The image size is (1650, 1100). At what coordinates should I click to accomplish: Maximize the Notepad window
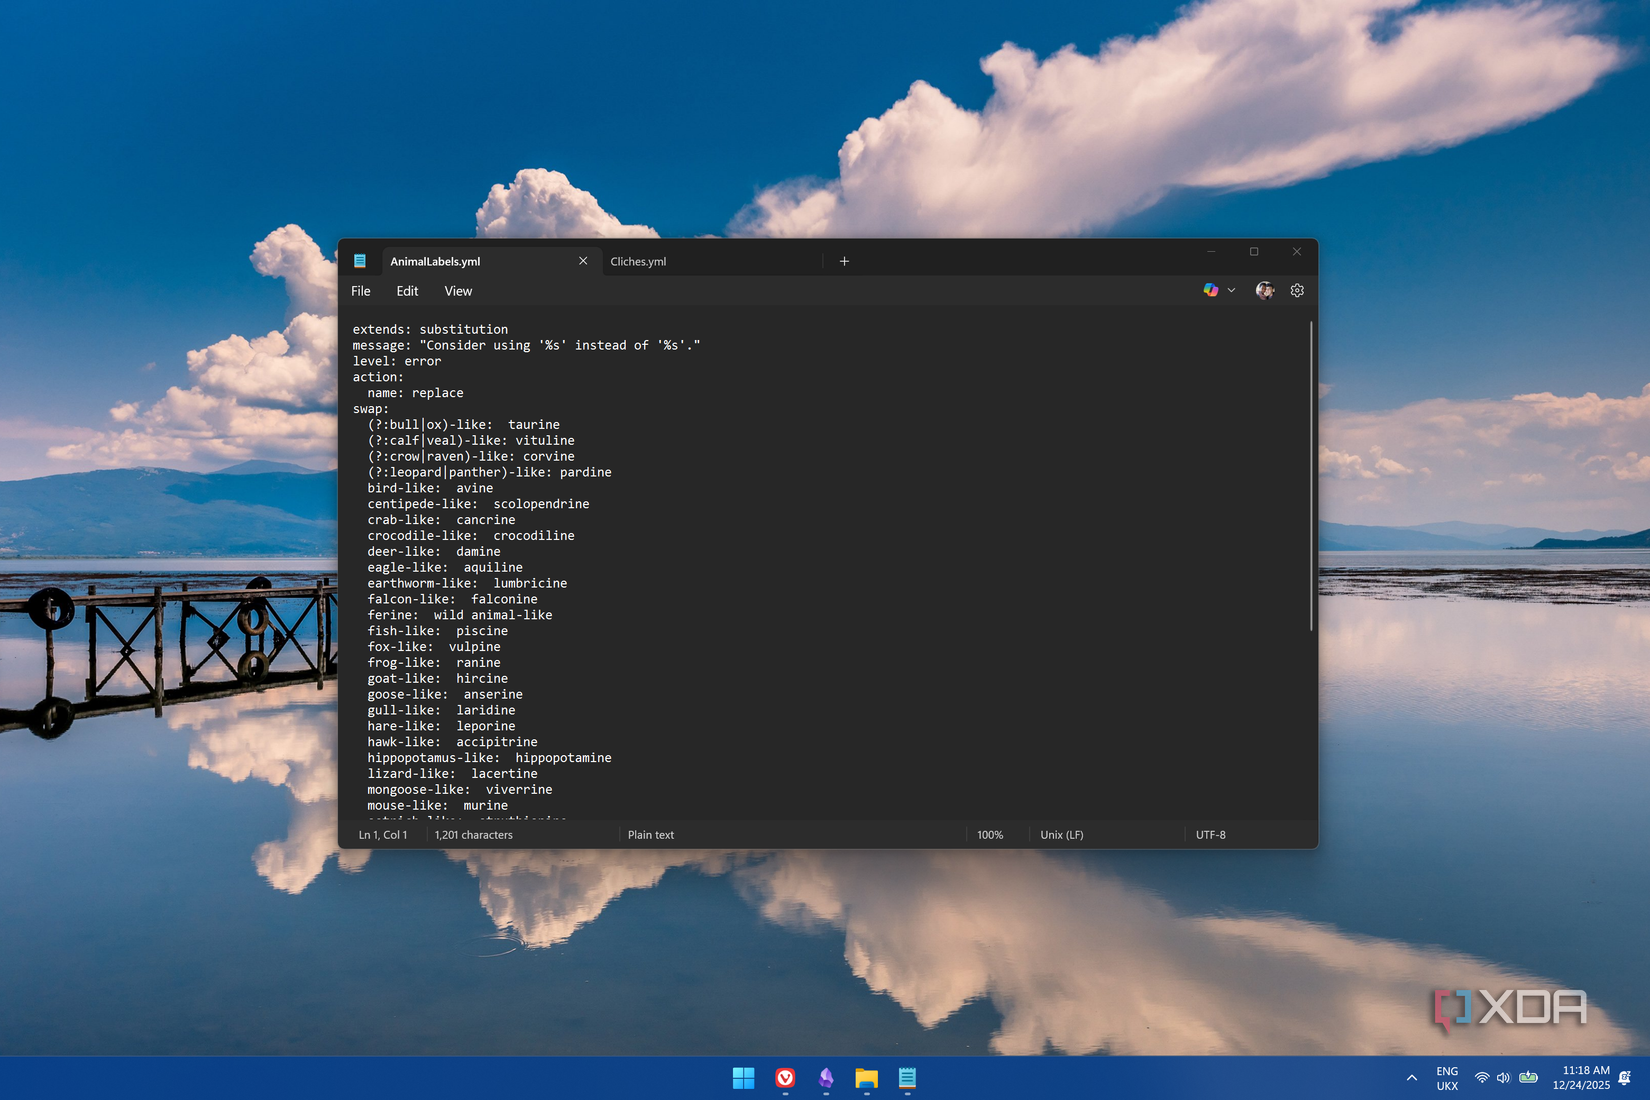(1254, 252)
